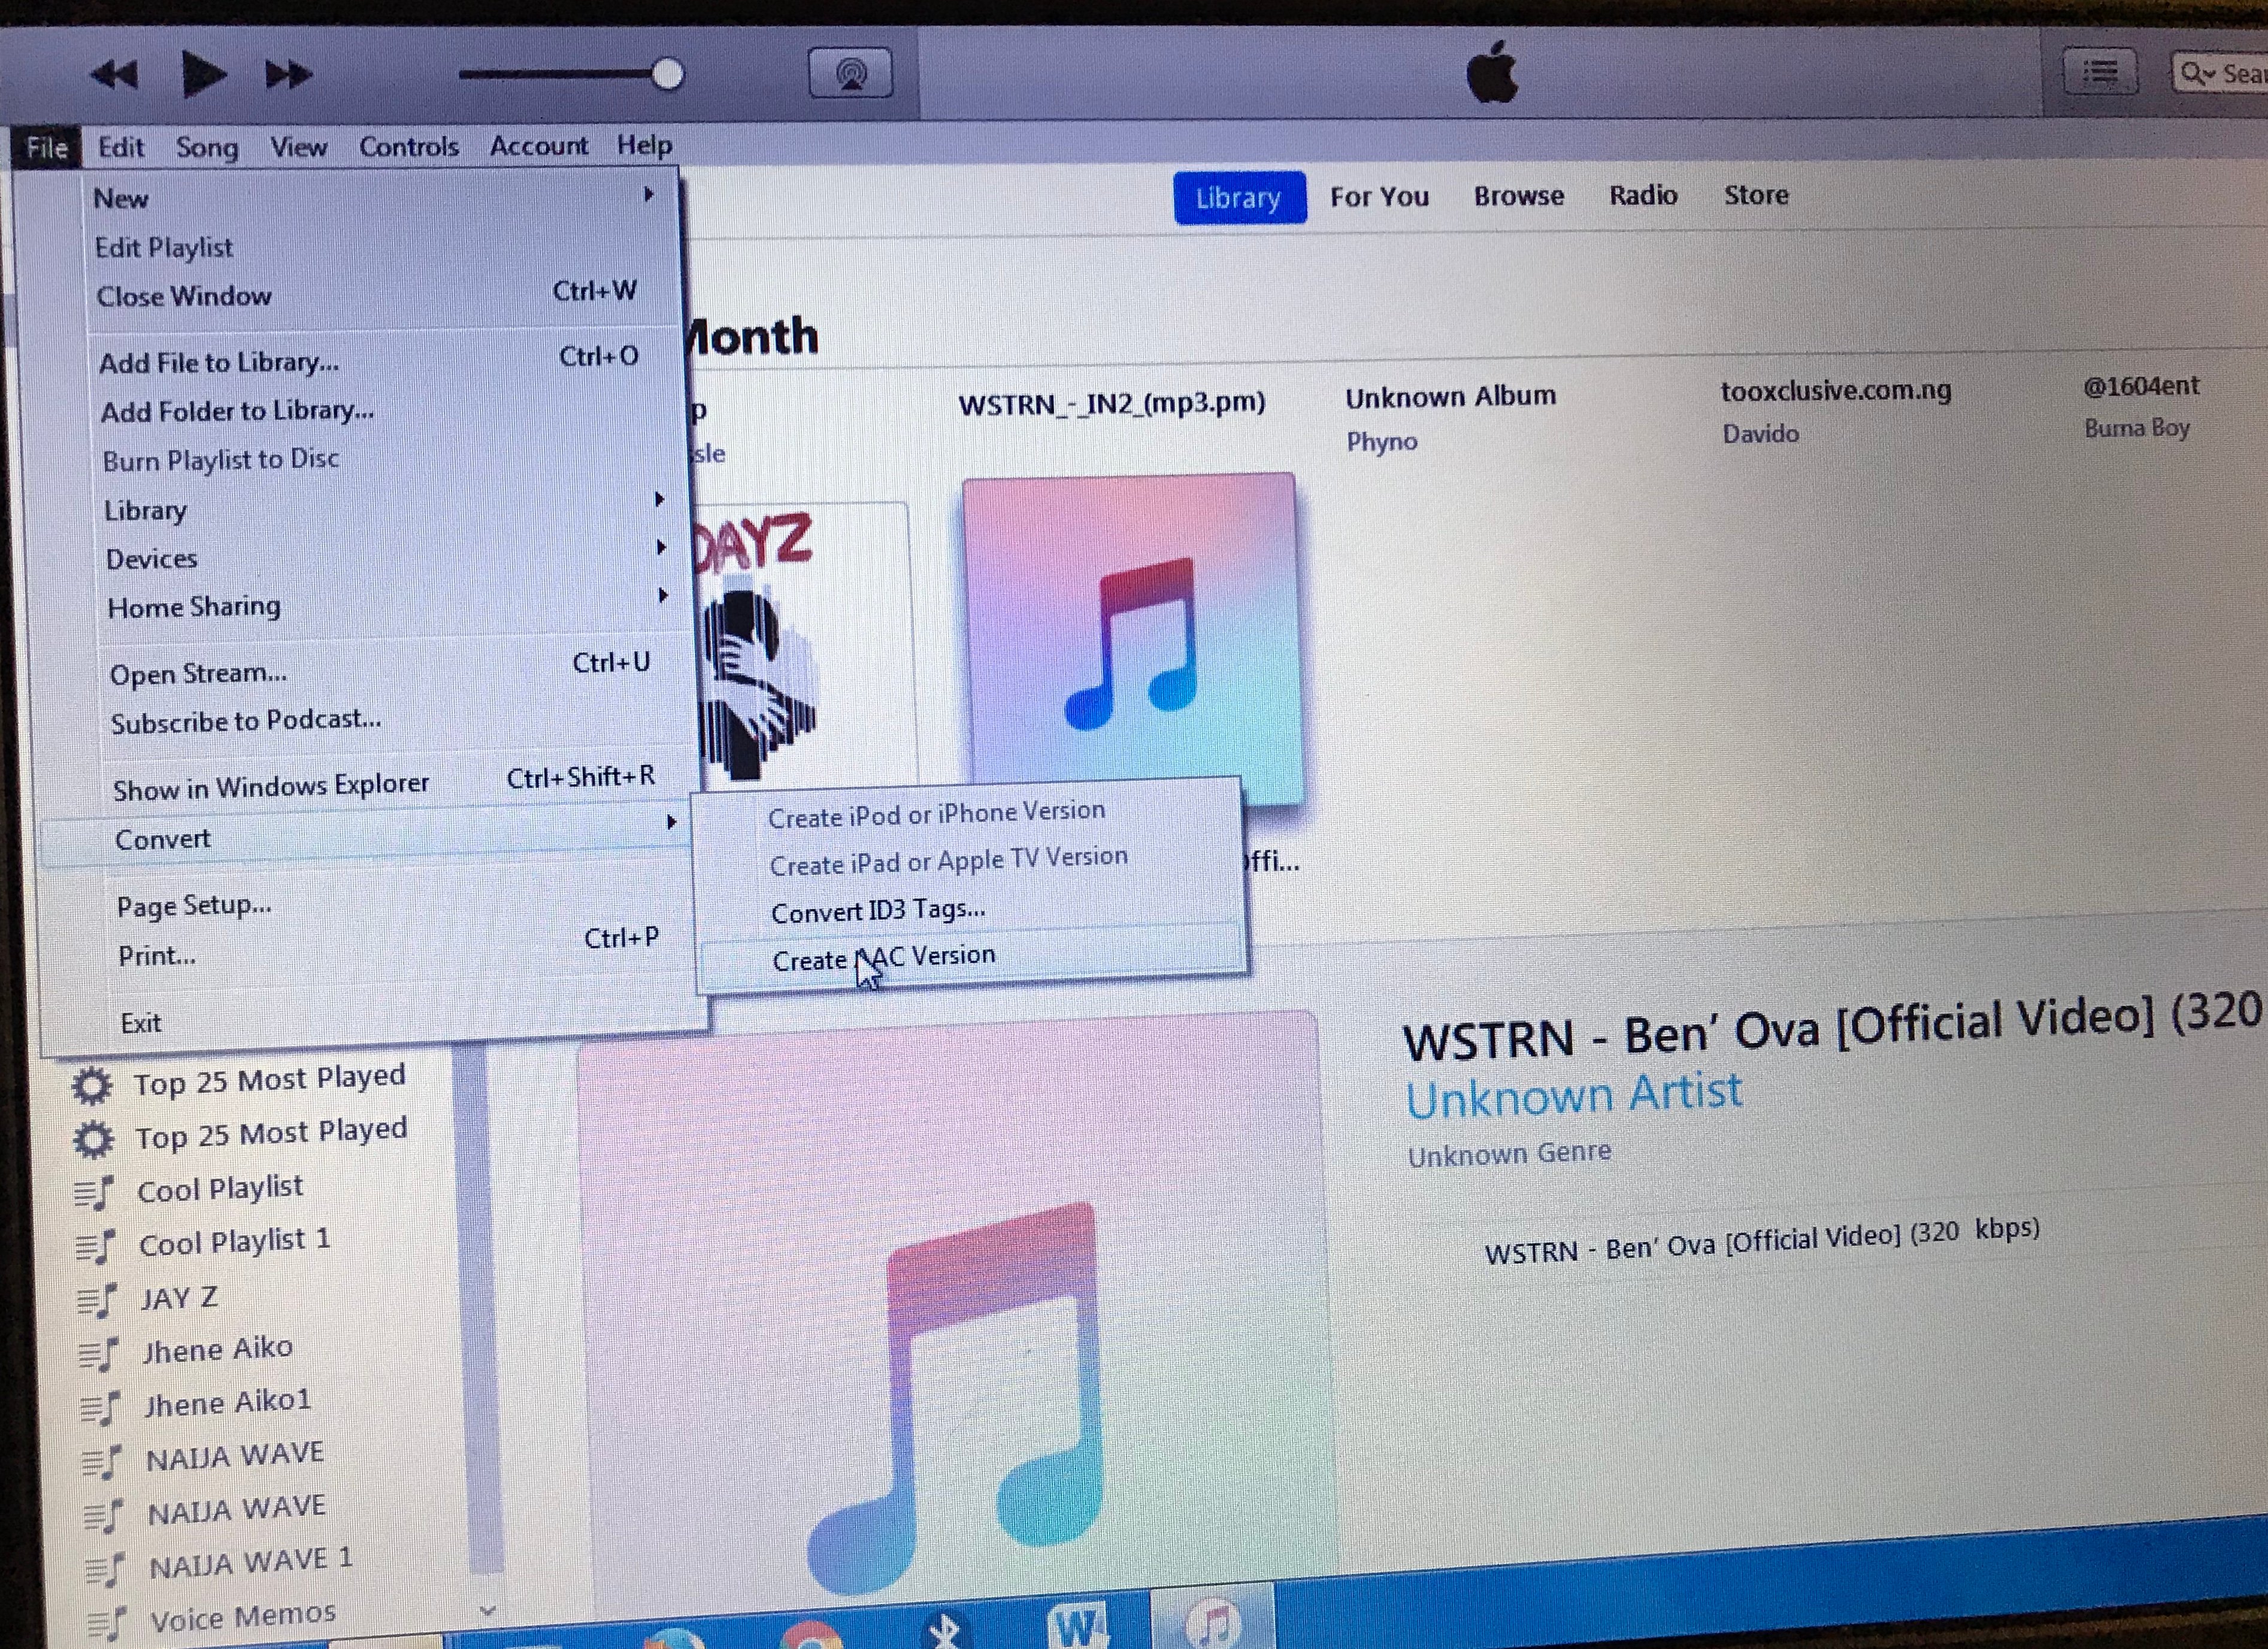Open the Edit menu
This screenshot has width=2268, height=1649.
(x=121, y=147)
